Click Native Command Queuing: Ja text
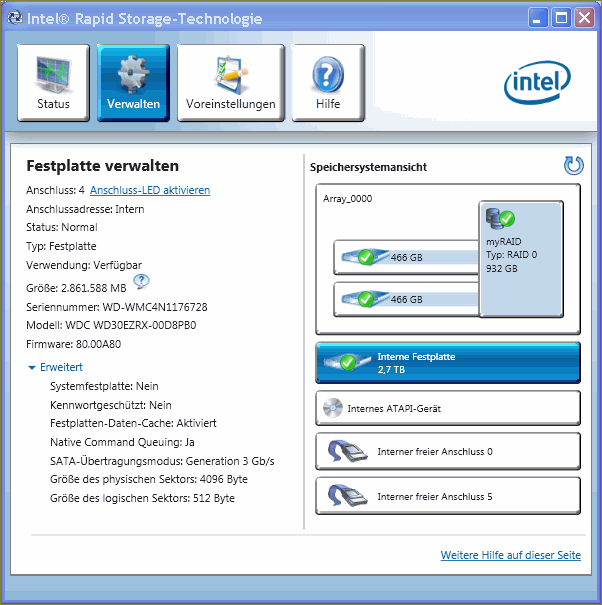 (x=122, y=442)
